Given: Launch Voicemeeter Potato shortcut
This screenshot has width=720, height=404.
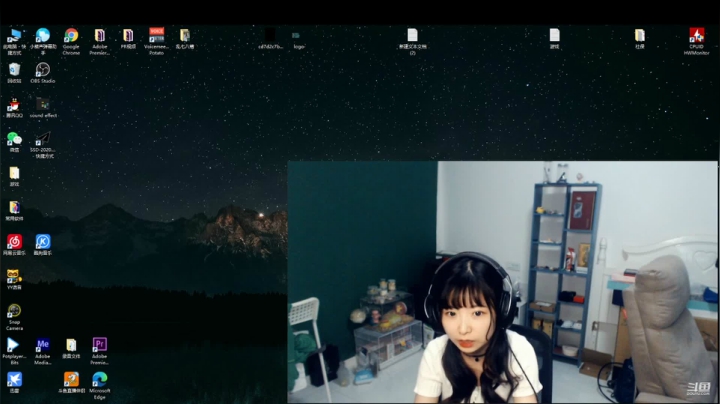Looking at the screenshot, I should pos(157,35).
